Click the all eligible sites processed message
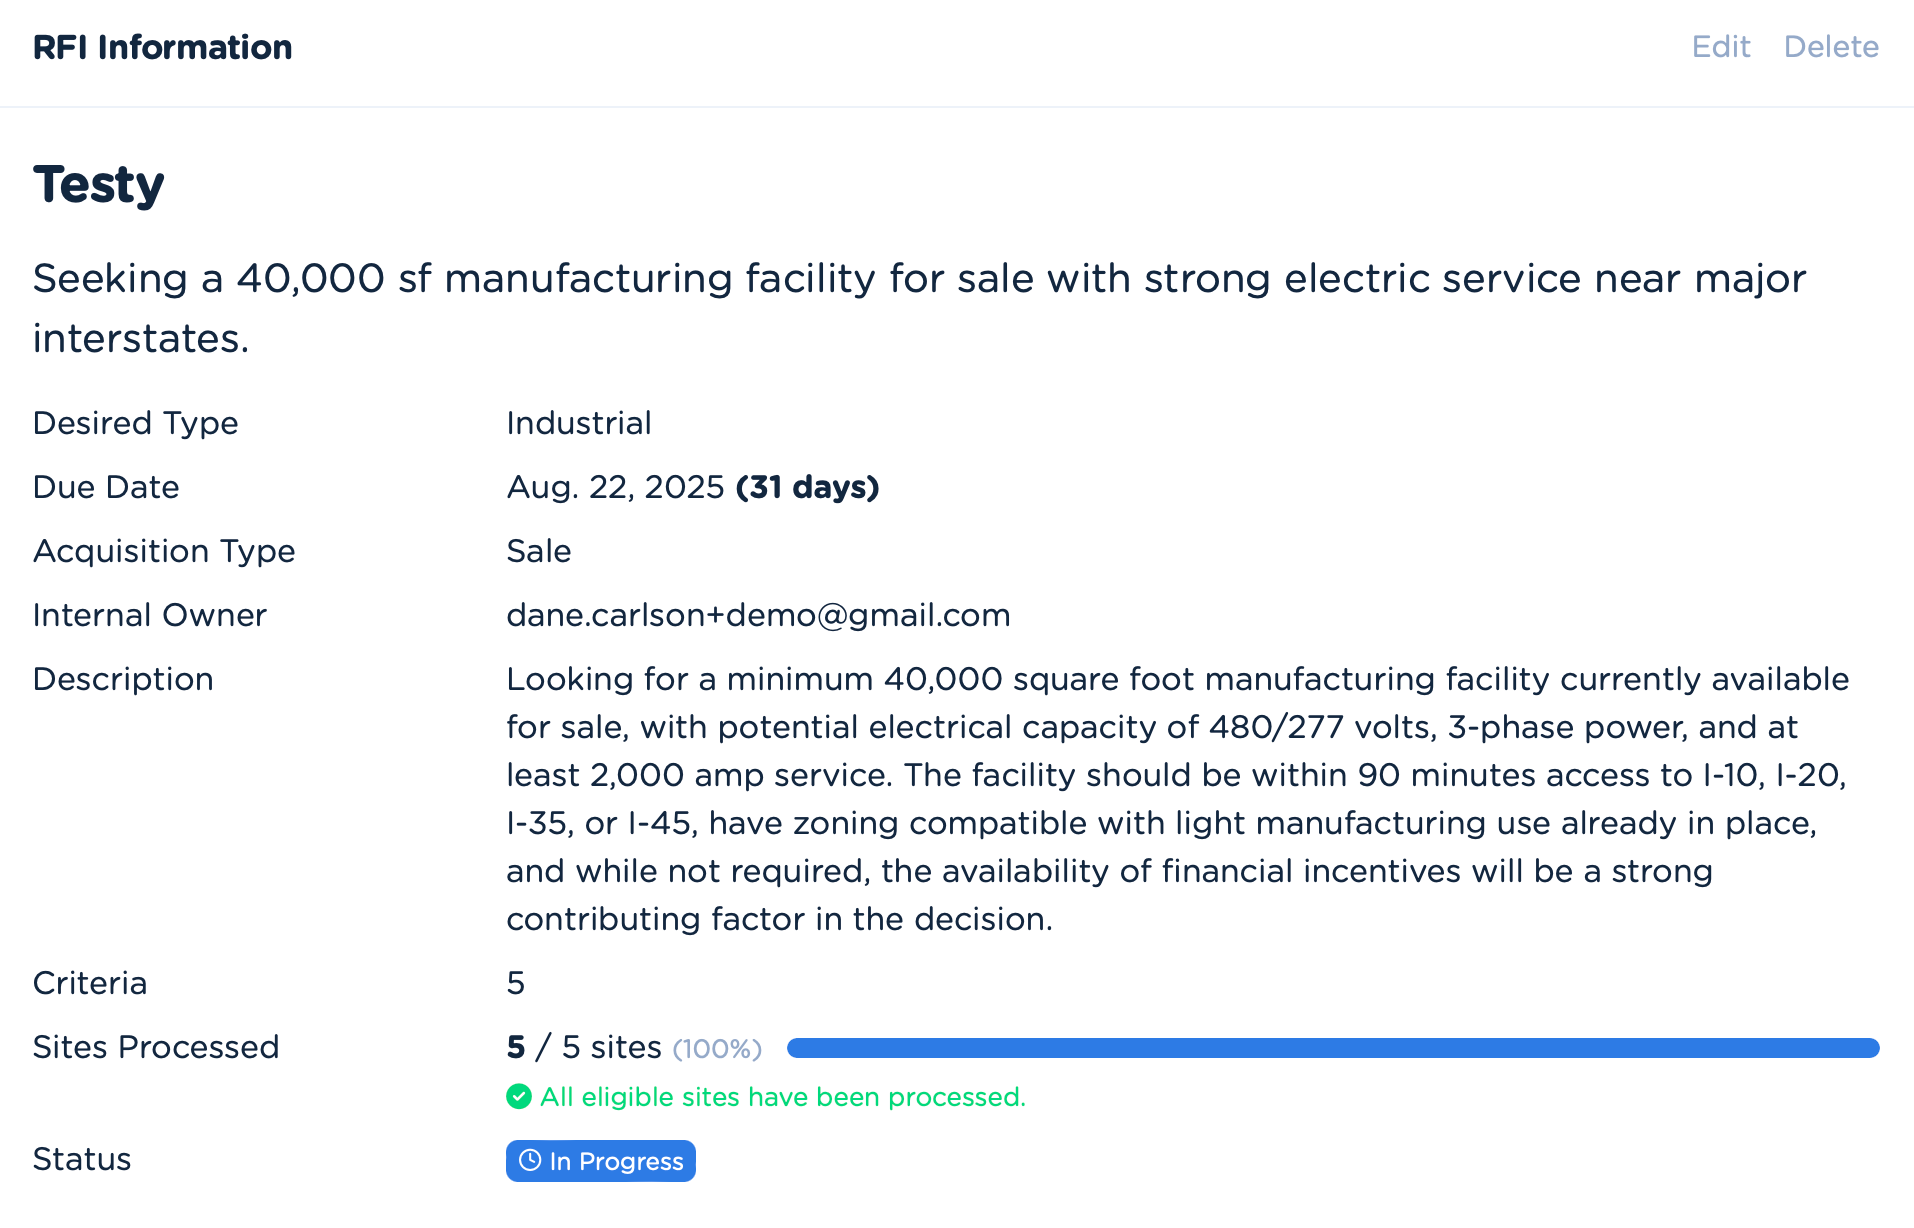 [782, 1097]
